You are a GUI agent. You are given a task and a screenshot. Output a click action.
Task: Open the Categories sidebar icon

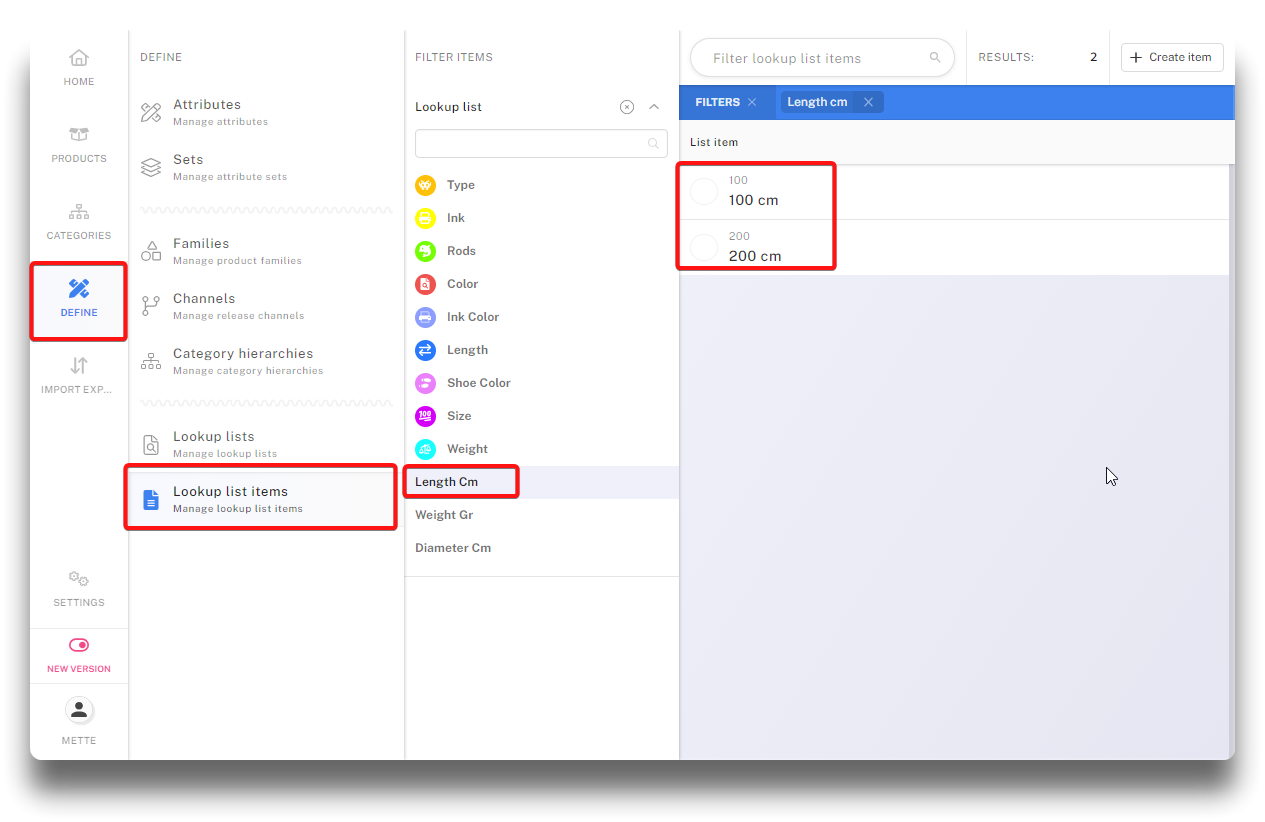[x=79, y=212]
